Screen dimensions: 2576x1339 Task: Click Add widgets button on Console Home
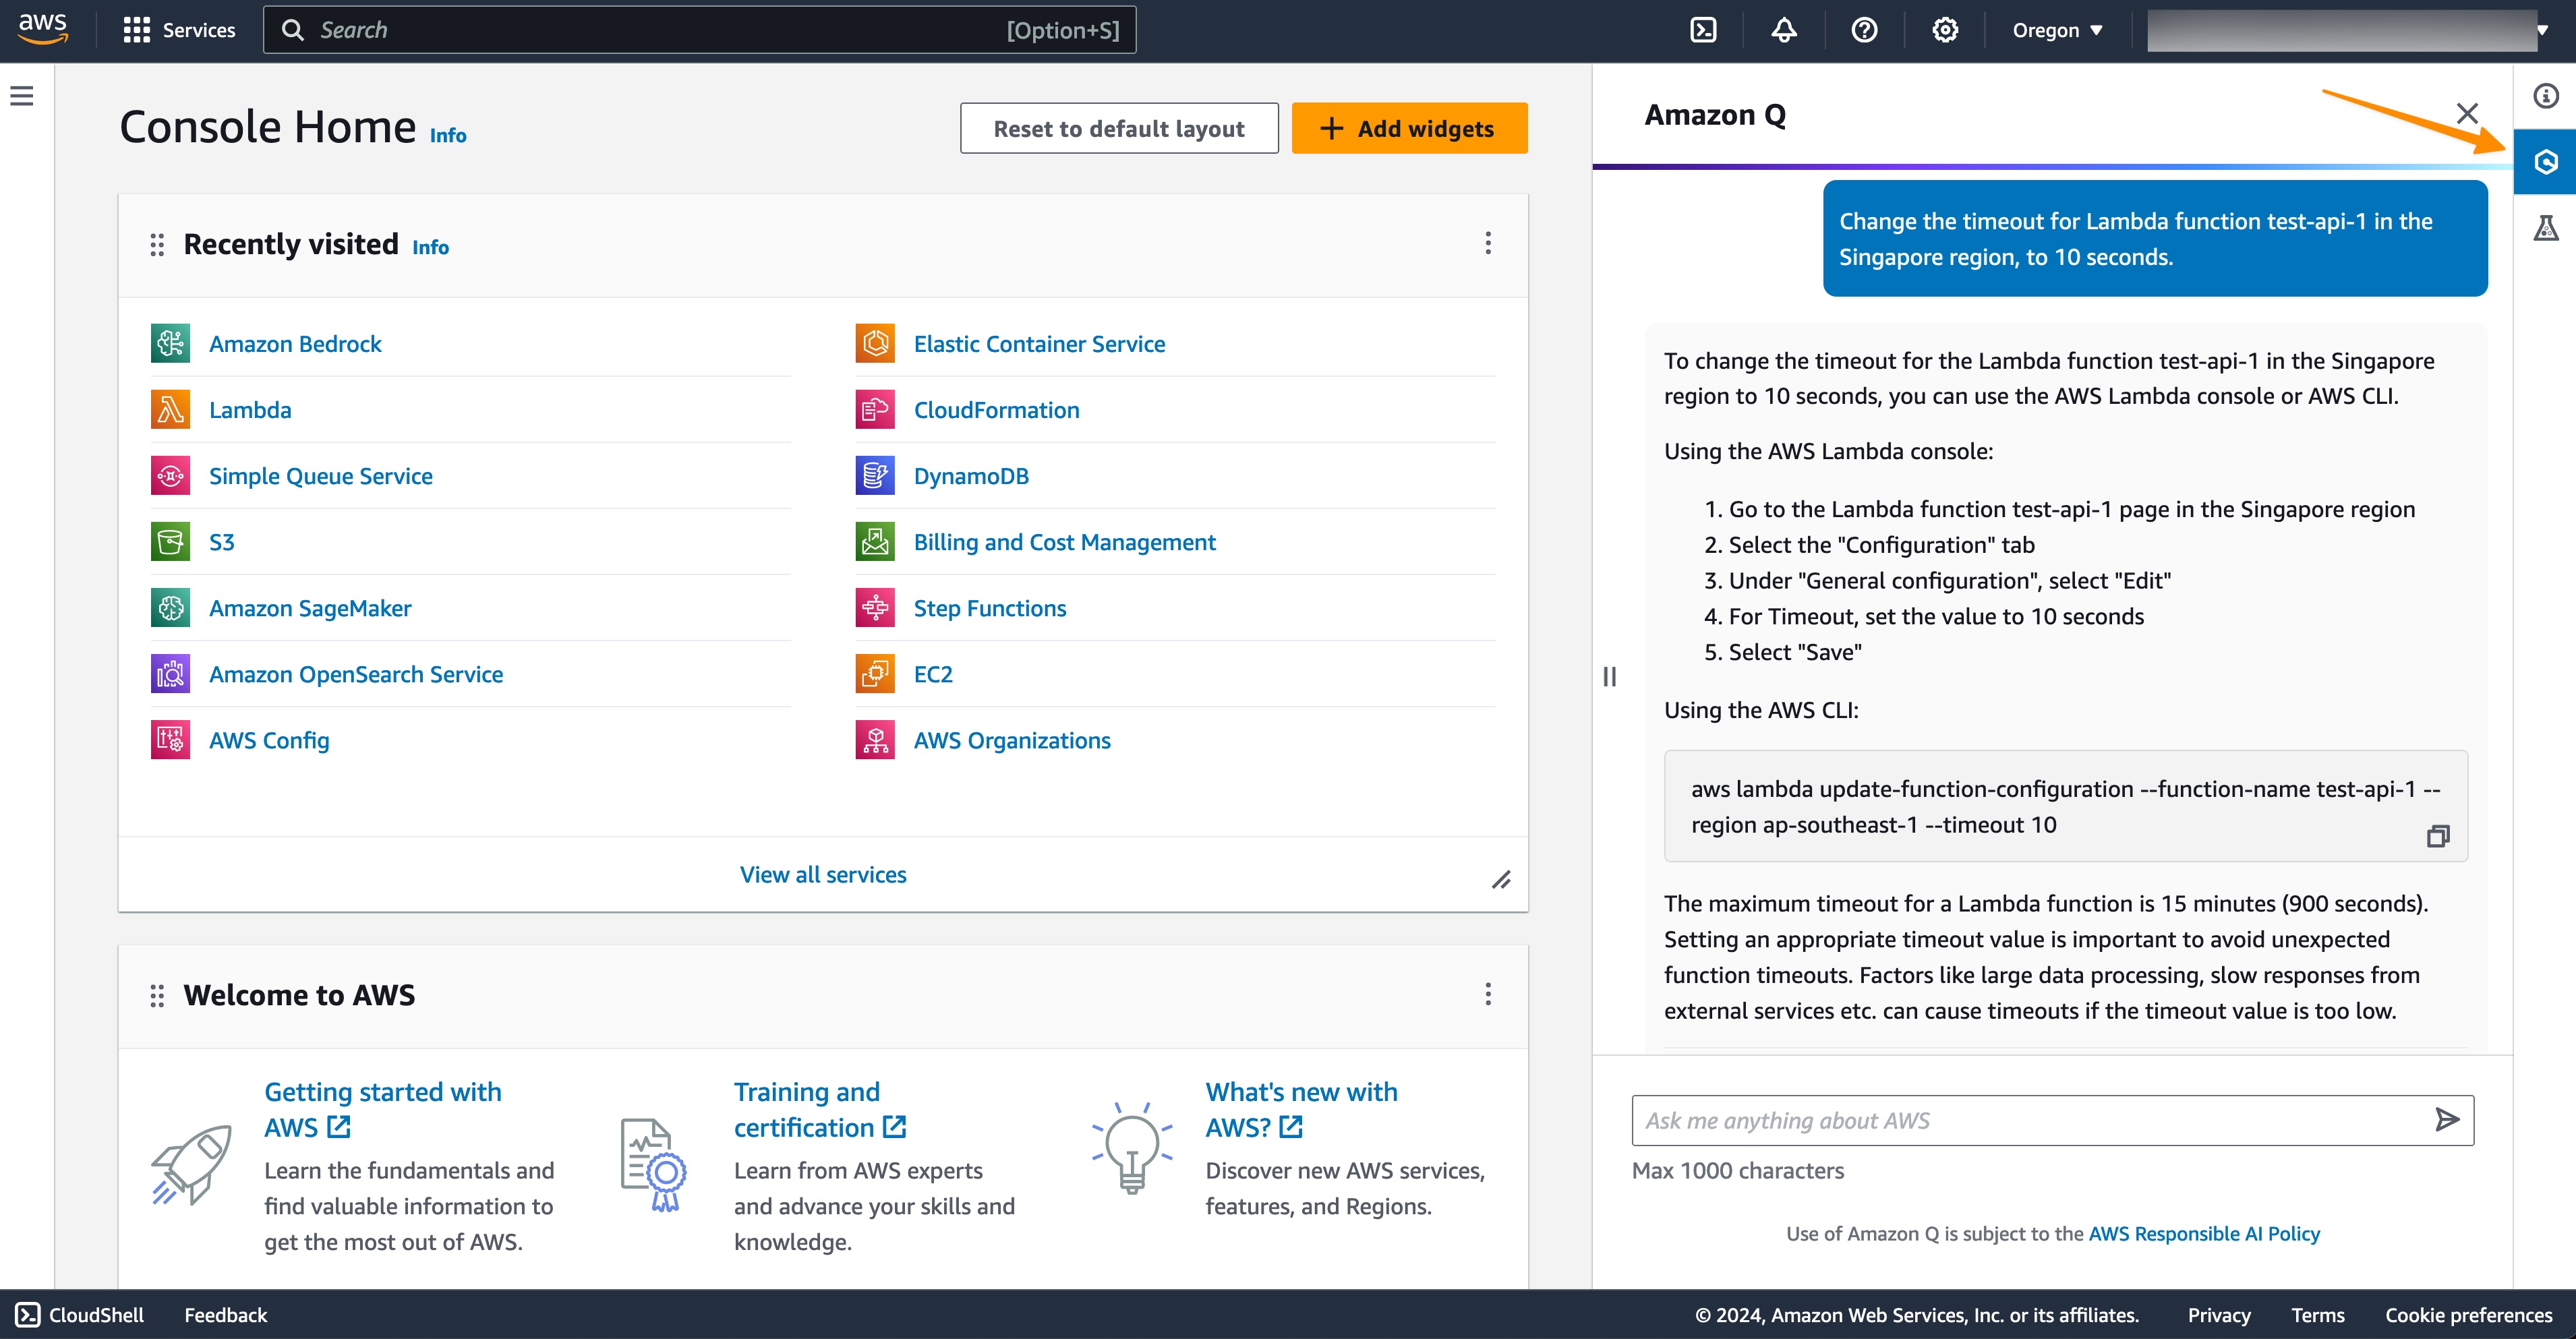pyautogui.click(x=1411, y=128)
